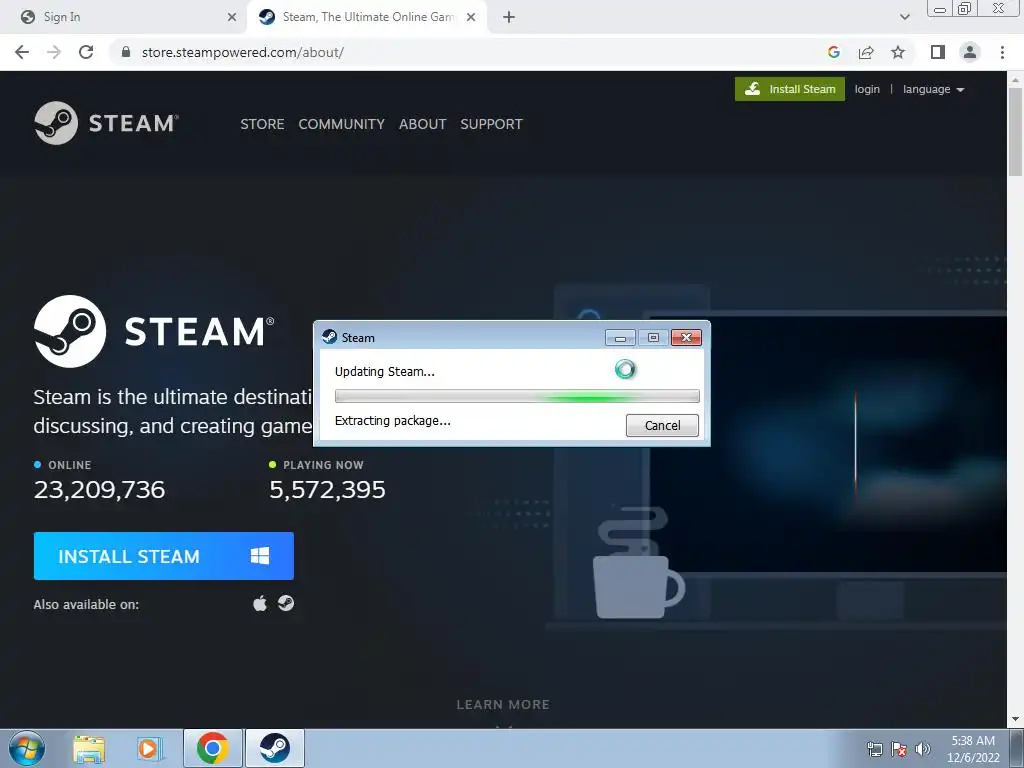Viewport: 1024px width, 768px height.
Task: Close the Steam, The Ultimate Online Game tab
Action: tap(470, 17)
